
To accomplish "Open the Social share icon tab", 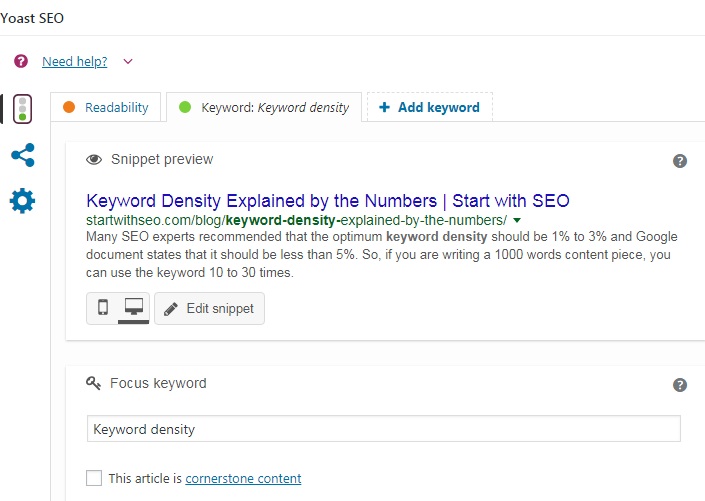I will (23, 155).
